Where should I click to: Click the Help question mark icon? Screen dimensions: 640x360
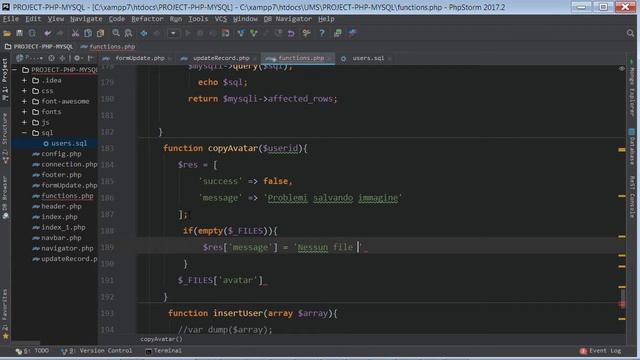322,33
